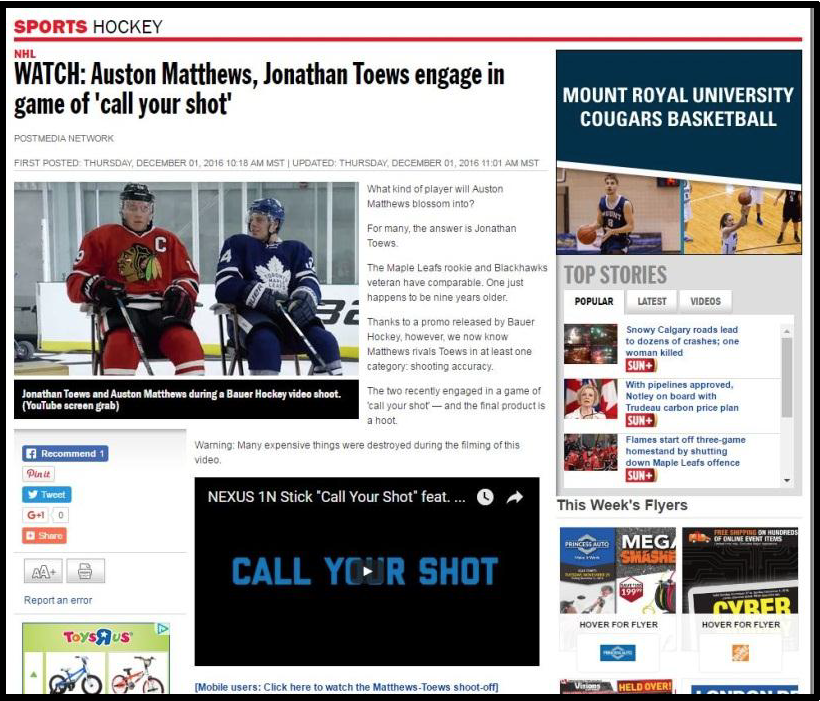Screen dimensions: 820x701
Task: Click the video share arrow icon
Action: [515, 497]
